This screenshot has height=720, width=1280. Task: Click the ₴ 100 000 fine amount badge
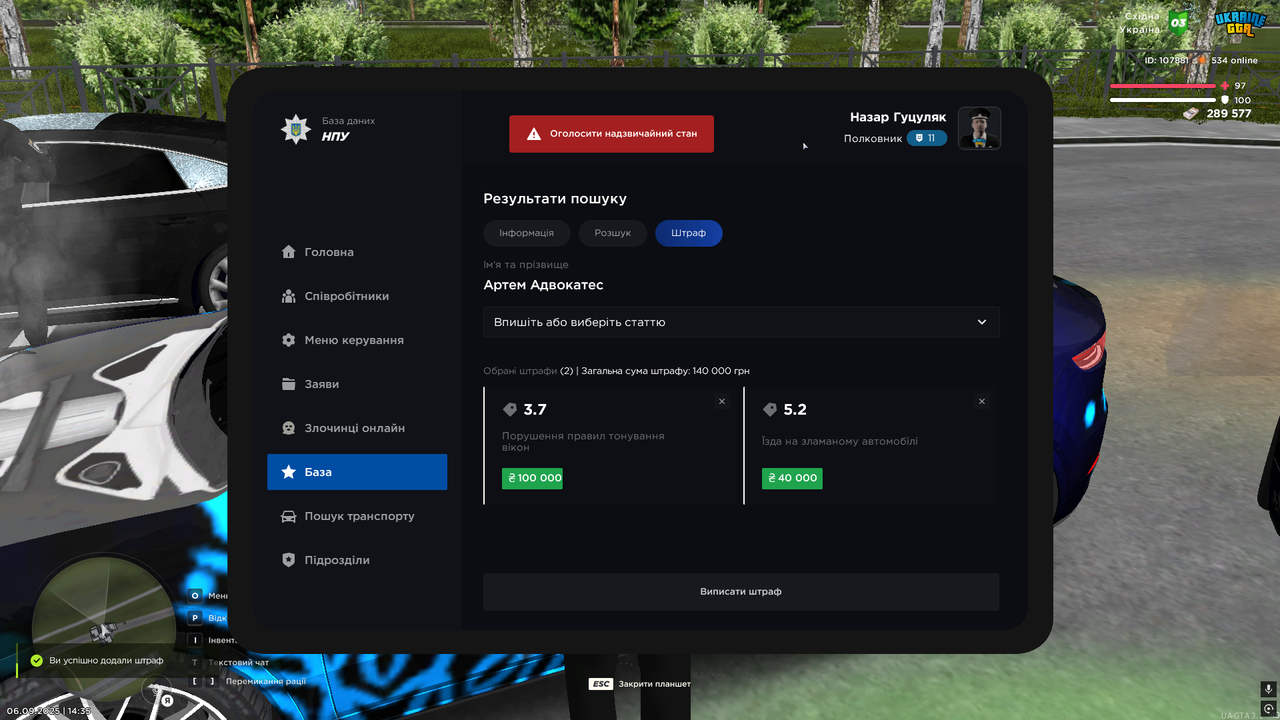(x=532, y=478)
